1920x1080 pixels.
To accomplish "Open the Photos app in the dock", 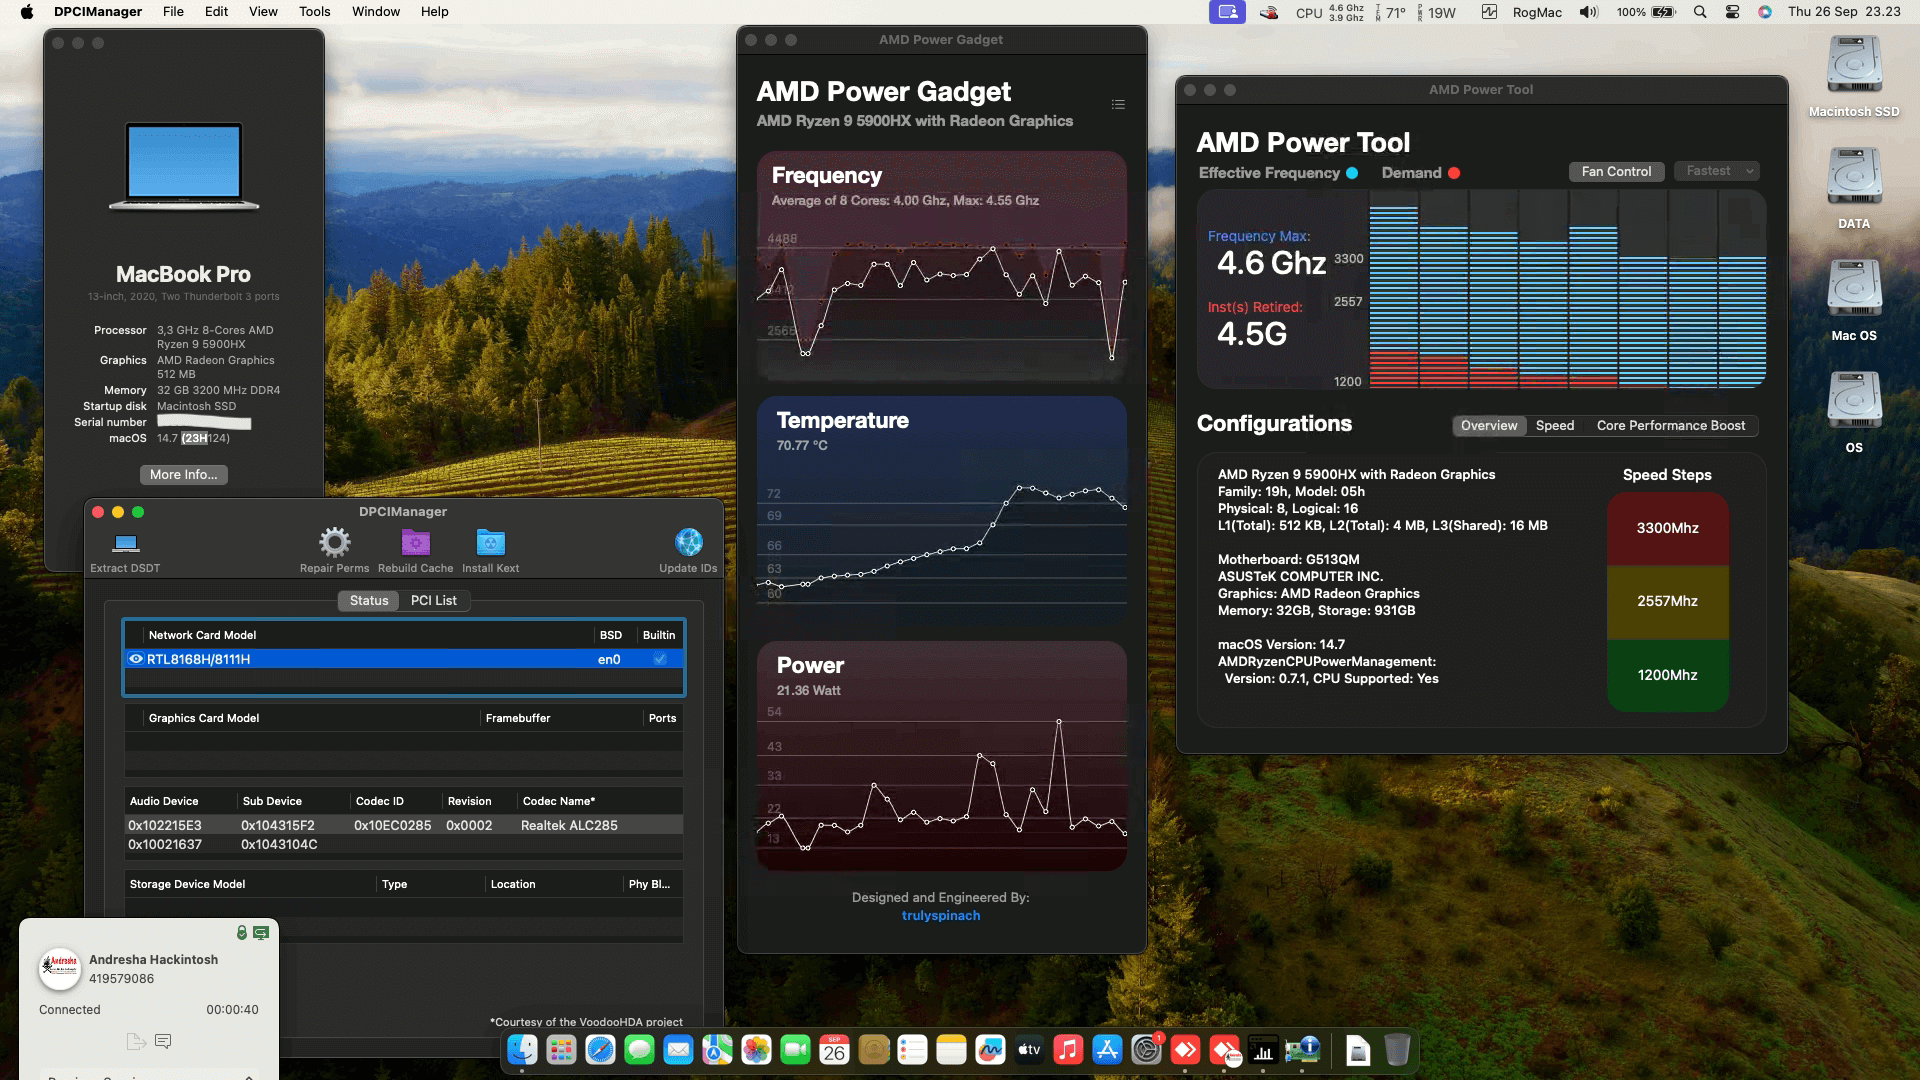I will (x=756, y=1050).
